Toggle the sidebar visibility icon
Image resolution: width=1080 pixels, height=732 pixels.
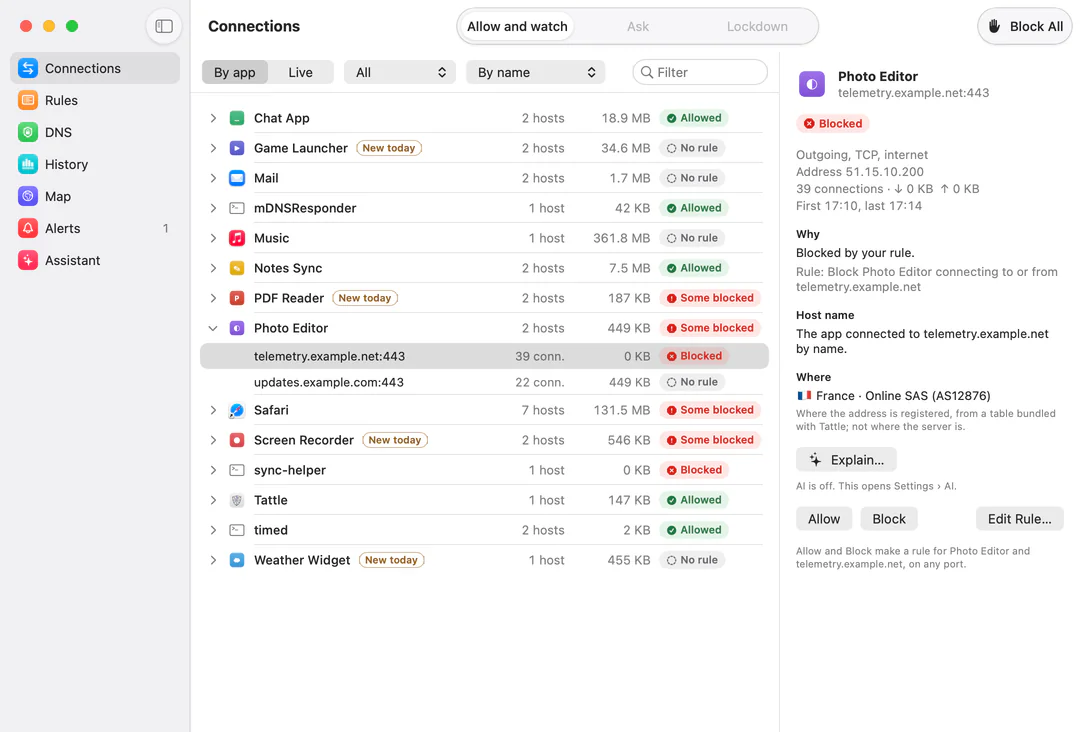(164, 26)
